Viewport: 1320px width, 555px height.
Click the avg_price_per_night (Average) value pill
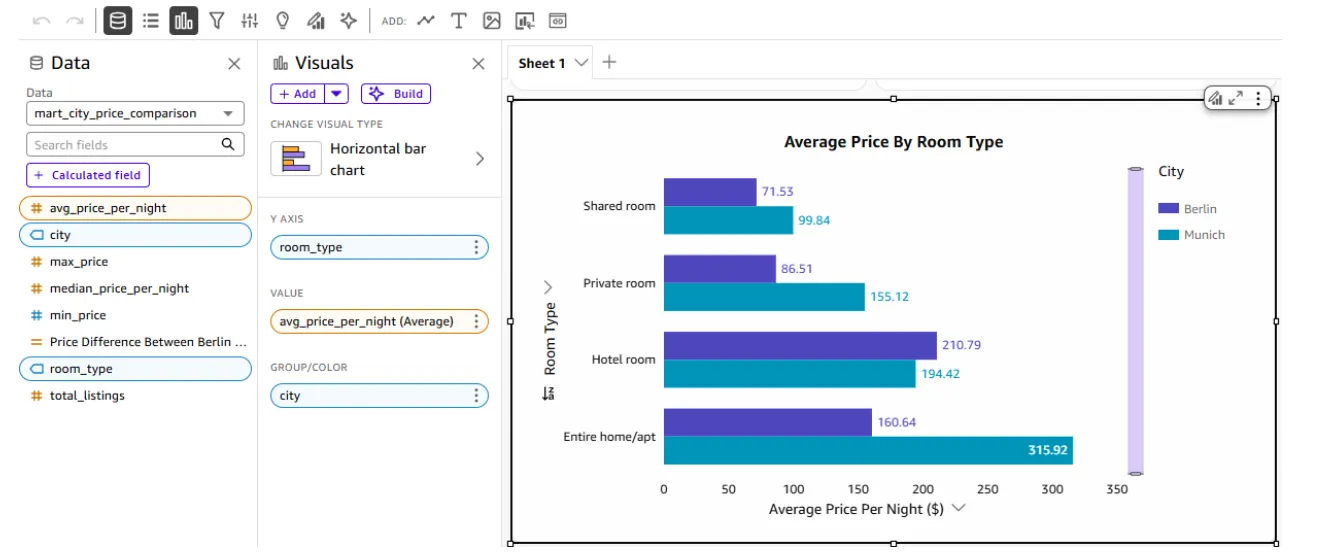(x=380, y=321)
